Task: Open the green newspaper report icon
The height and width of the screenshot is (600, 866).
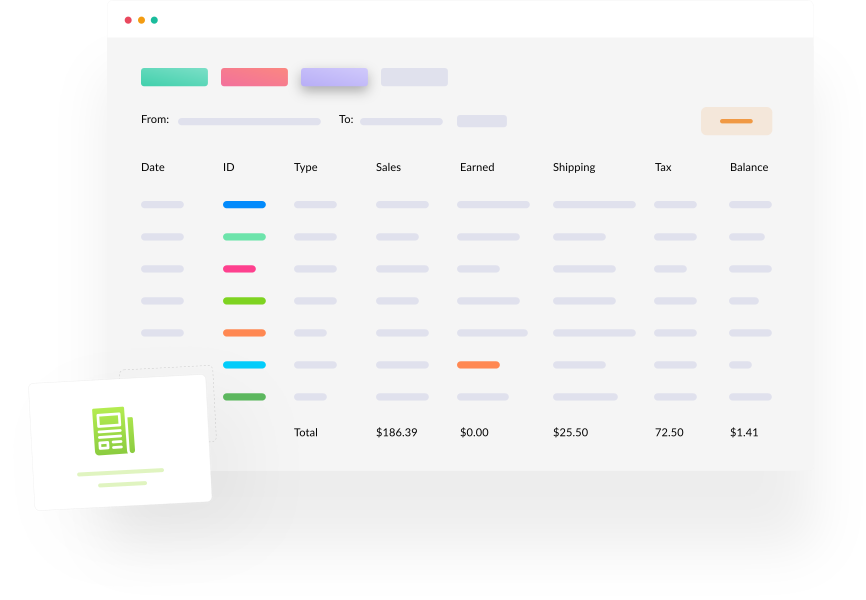Action: pos(113,431)
